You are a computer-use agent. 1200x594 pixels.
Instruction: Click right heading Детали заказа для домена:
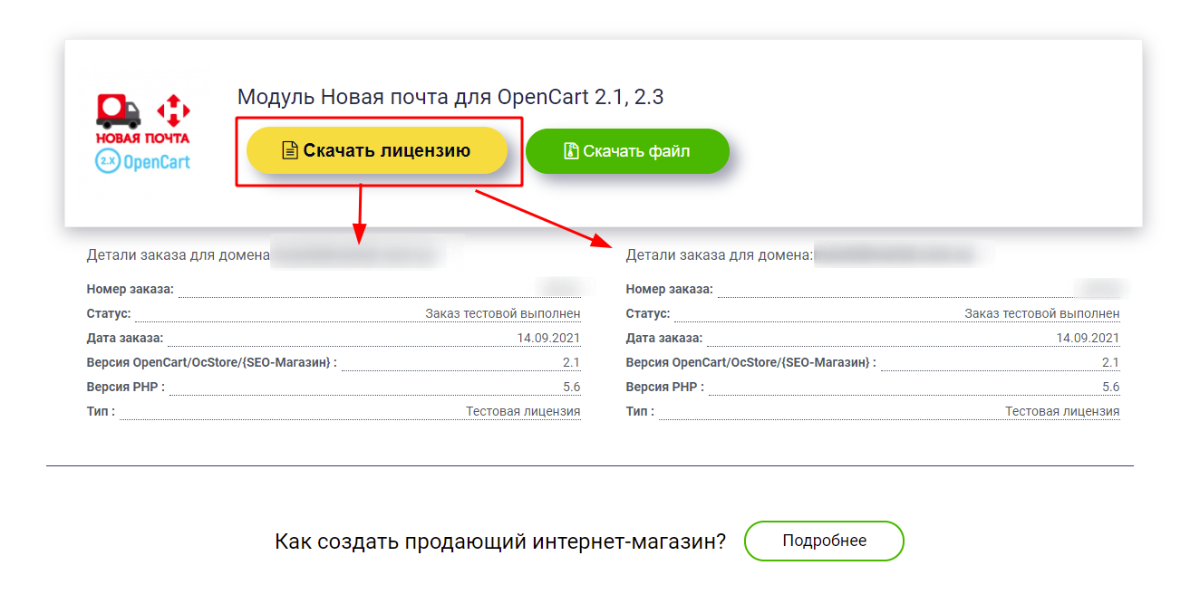coord(720,255)
